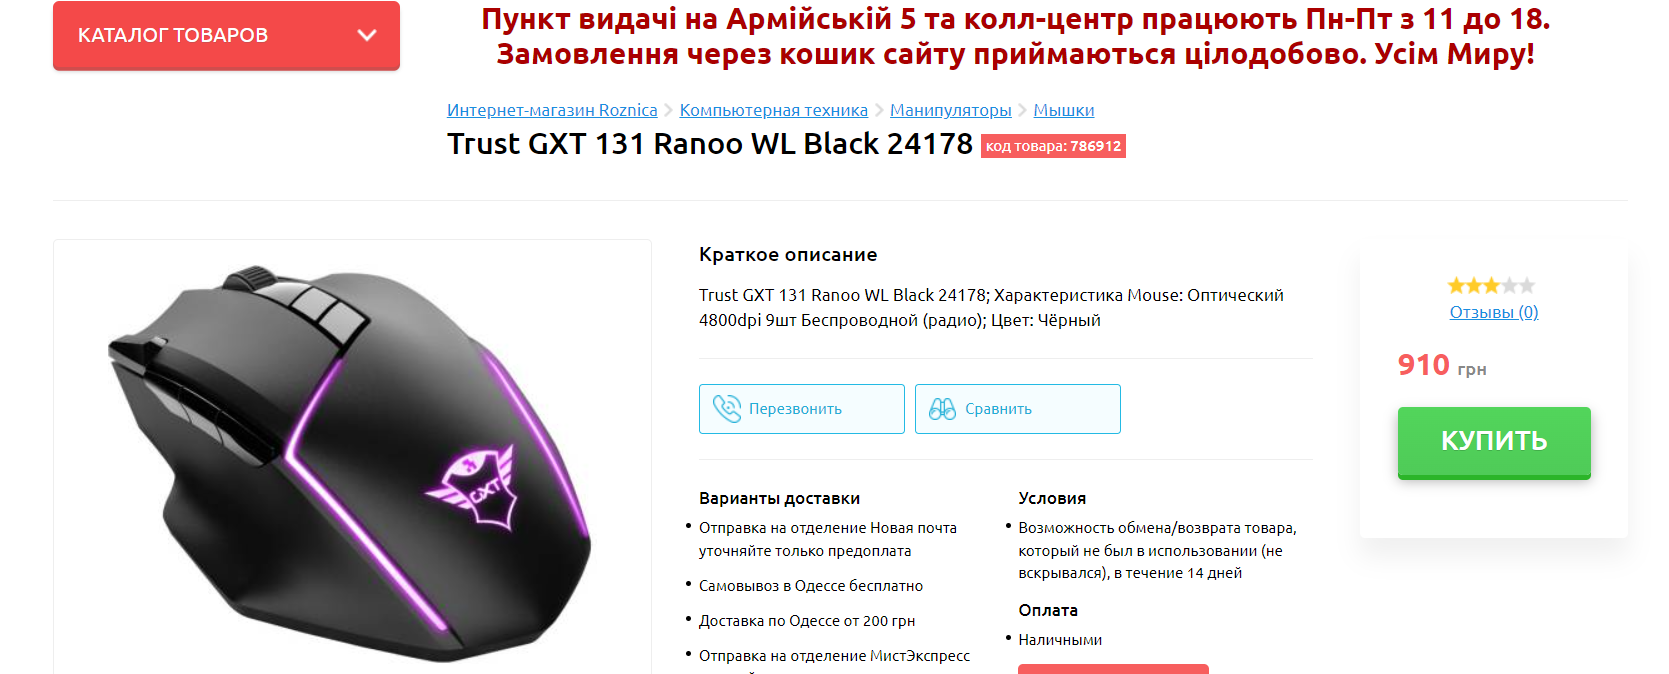The image size is (1669, 674).
Task: Click the 910 грн price label
Action: (1442, 365)
